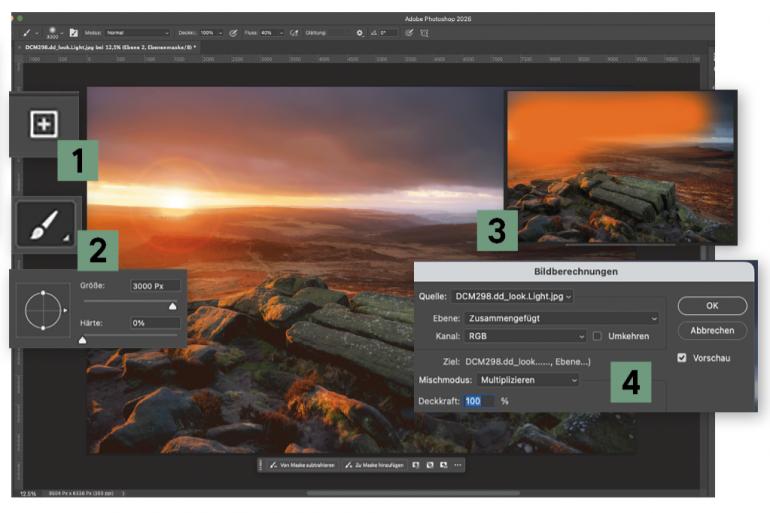The height and width of the screenshot is (513, 770).
Task: Open the Fluss 40% dropdown
Action: pyautogui.click(x=272, y=33)
